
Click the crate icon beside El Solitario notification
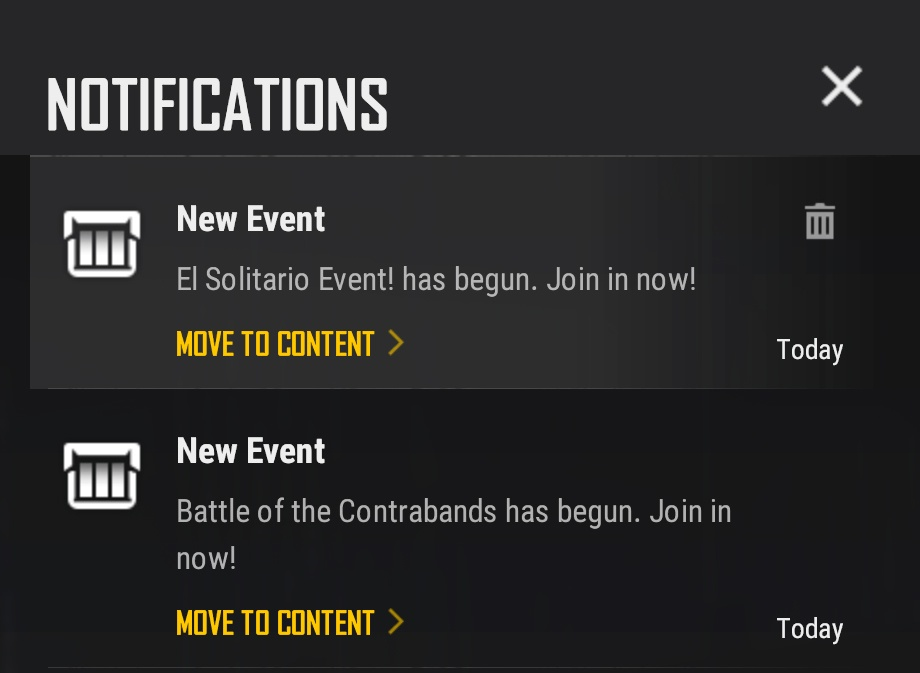click(102, 243)
